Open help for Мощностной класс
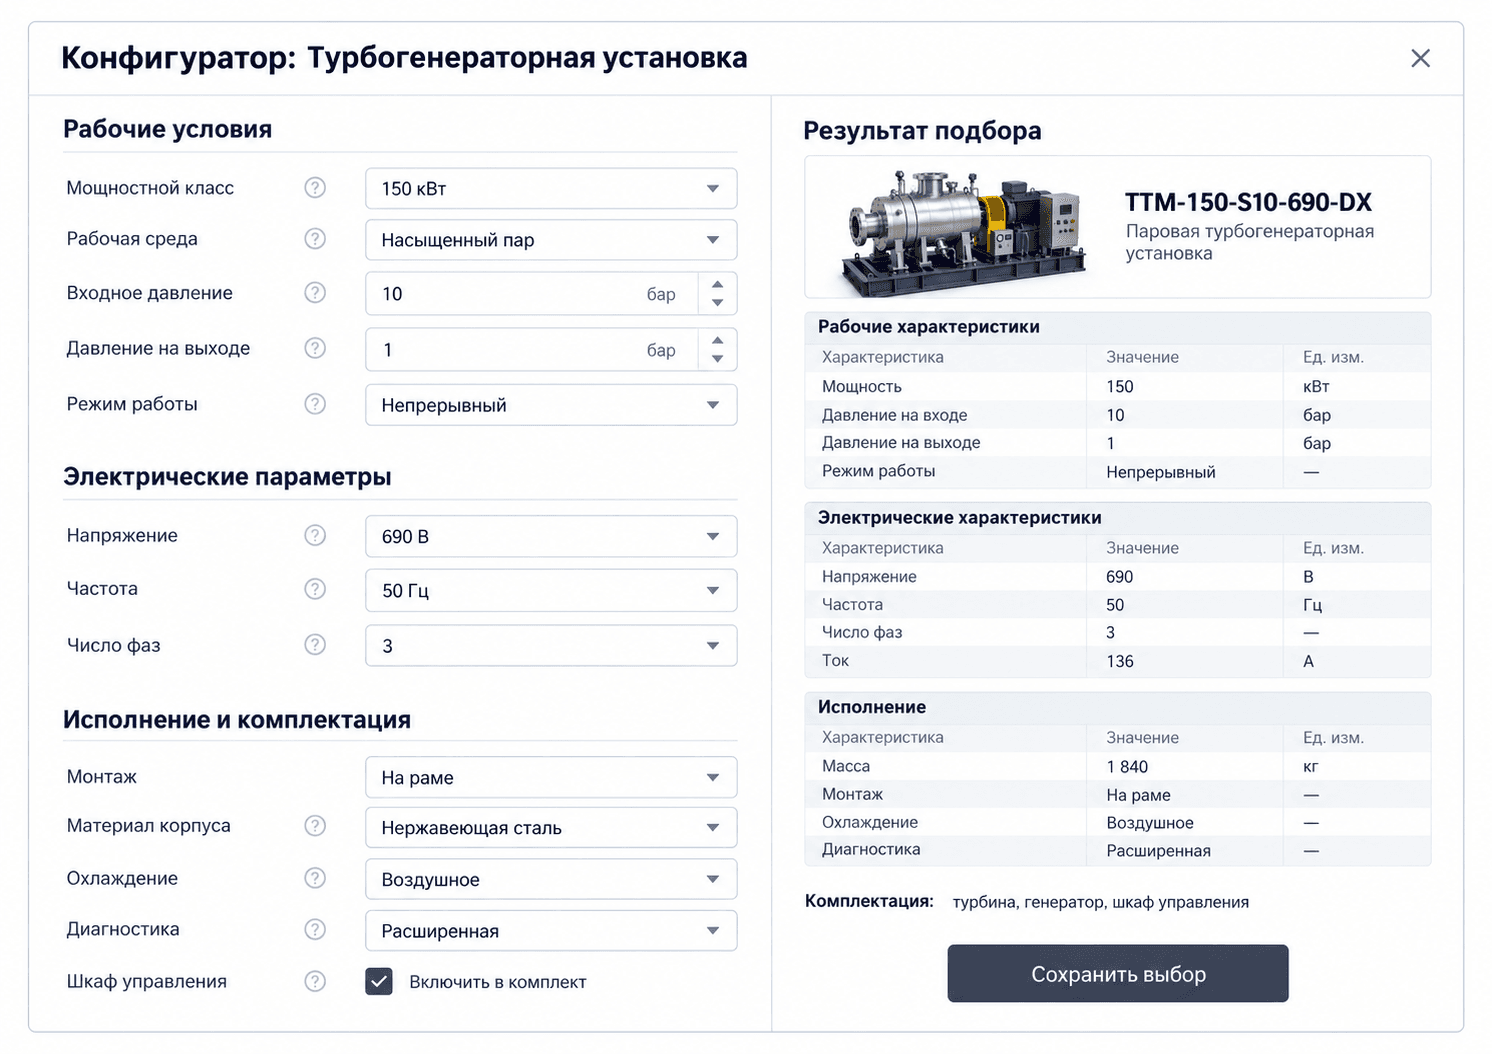 point(315,188)
